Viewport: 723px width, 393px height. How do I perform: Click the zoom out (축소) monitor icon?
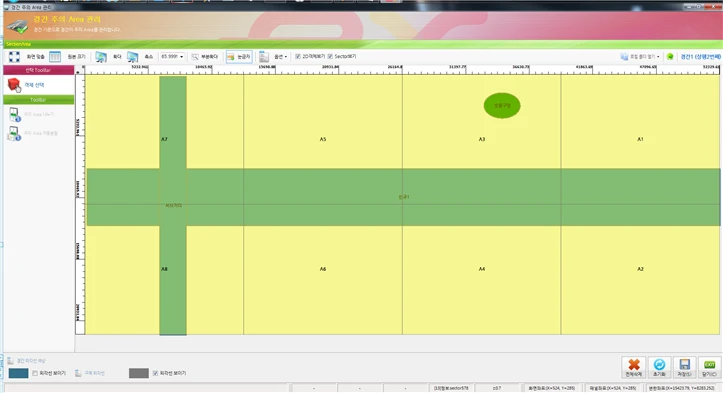(133, 57)
